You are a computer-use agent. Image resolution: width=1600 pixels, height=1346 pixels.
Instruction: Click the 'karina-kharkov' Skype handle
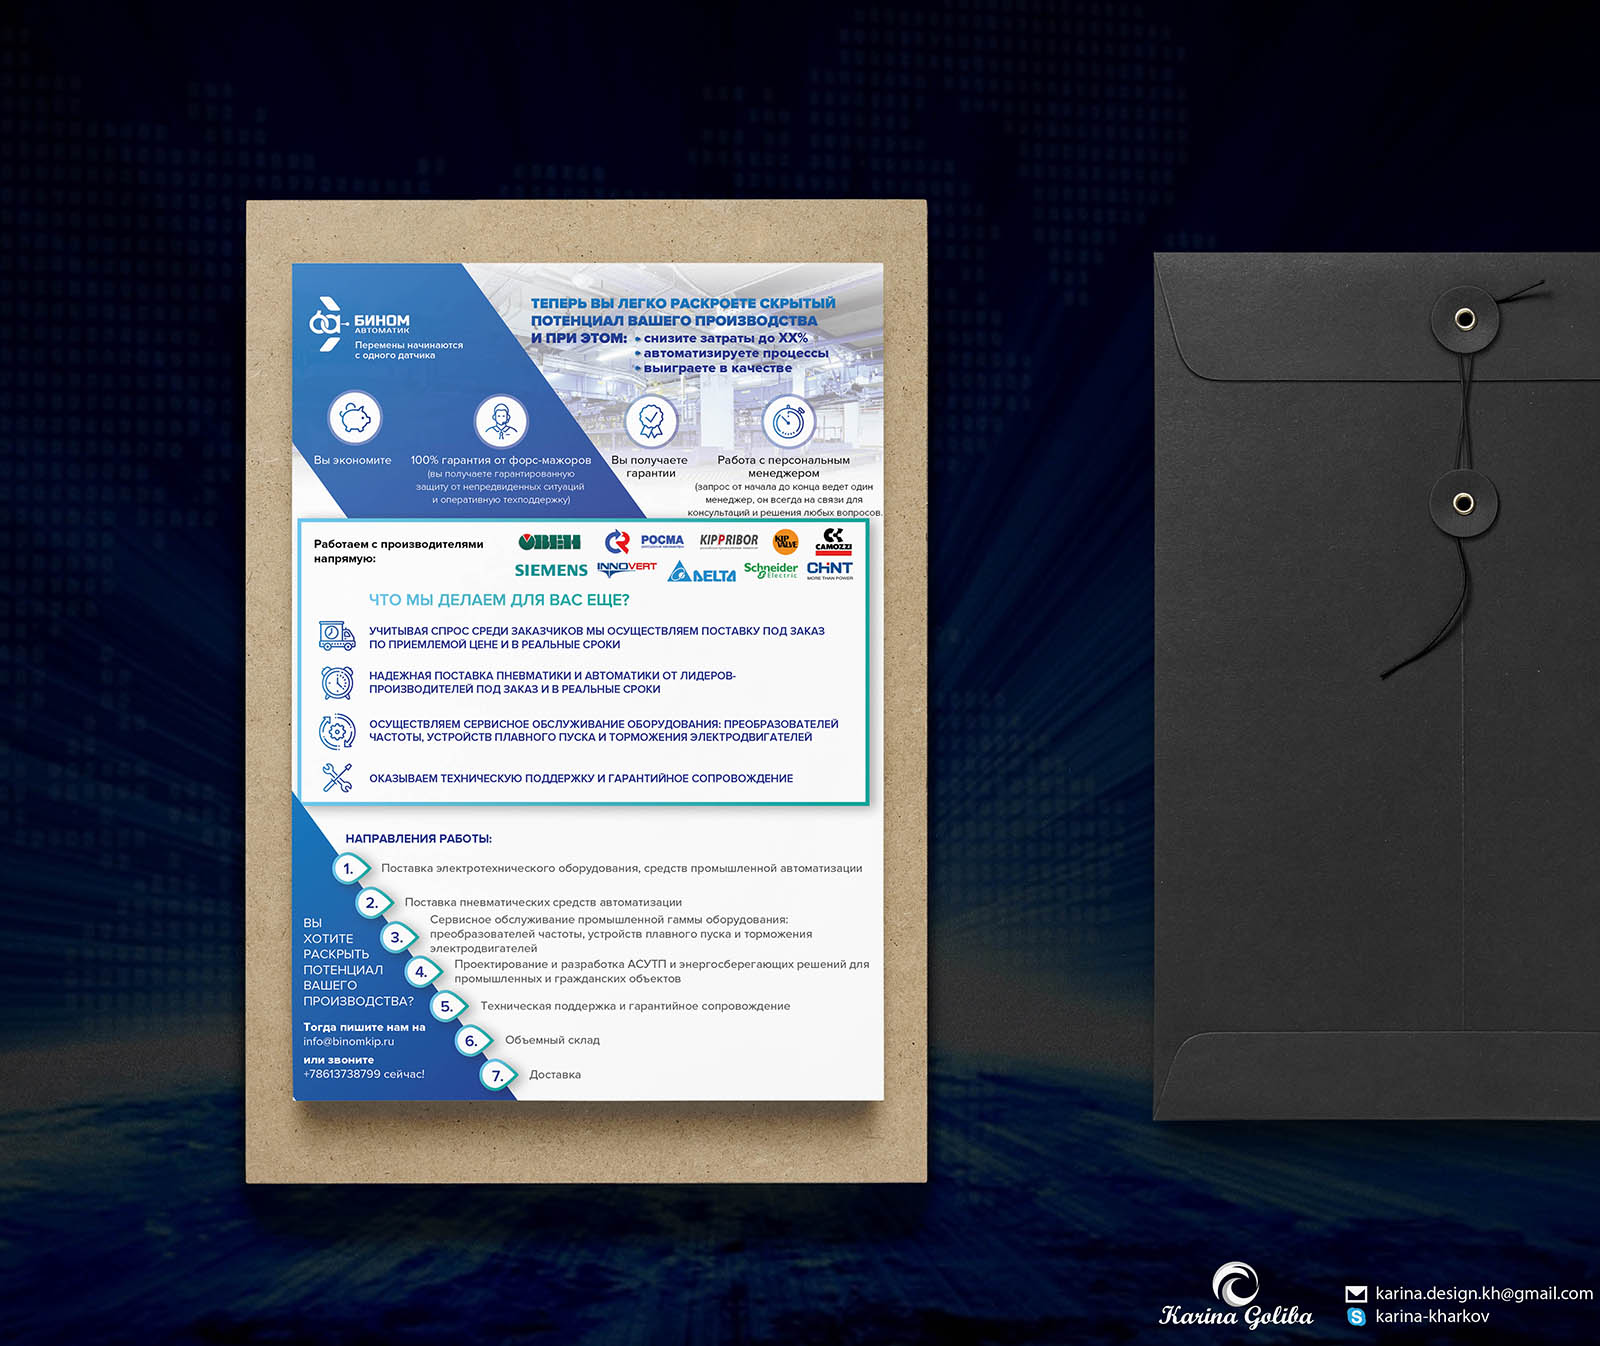(1432, 1317)
